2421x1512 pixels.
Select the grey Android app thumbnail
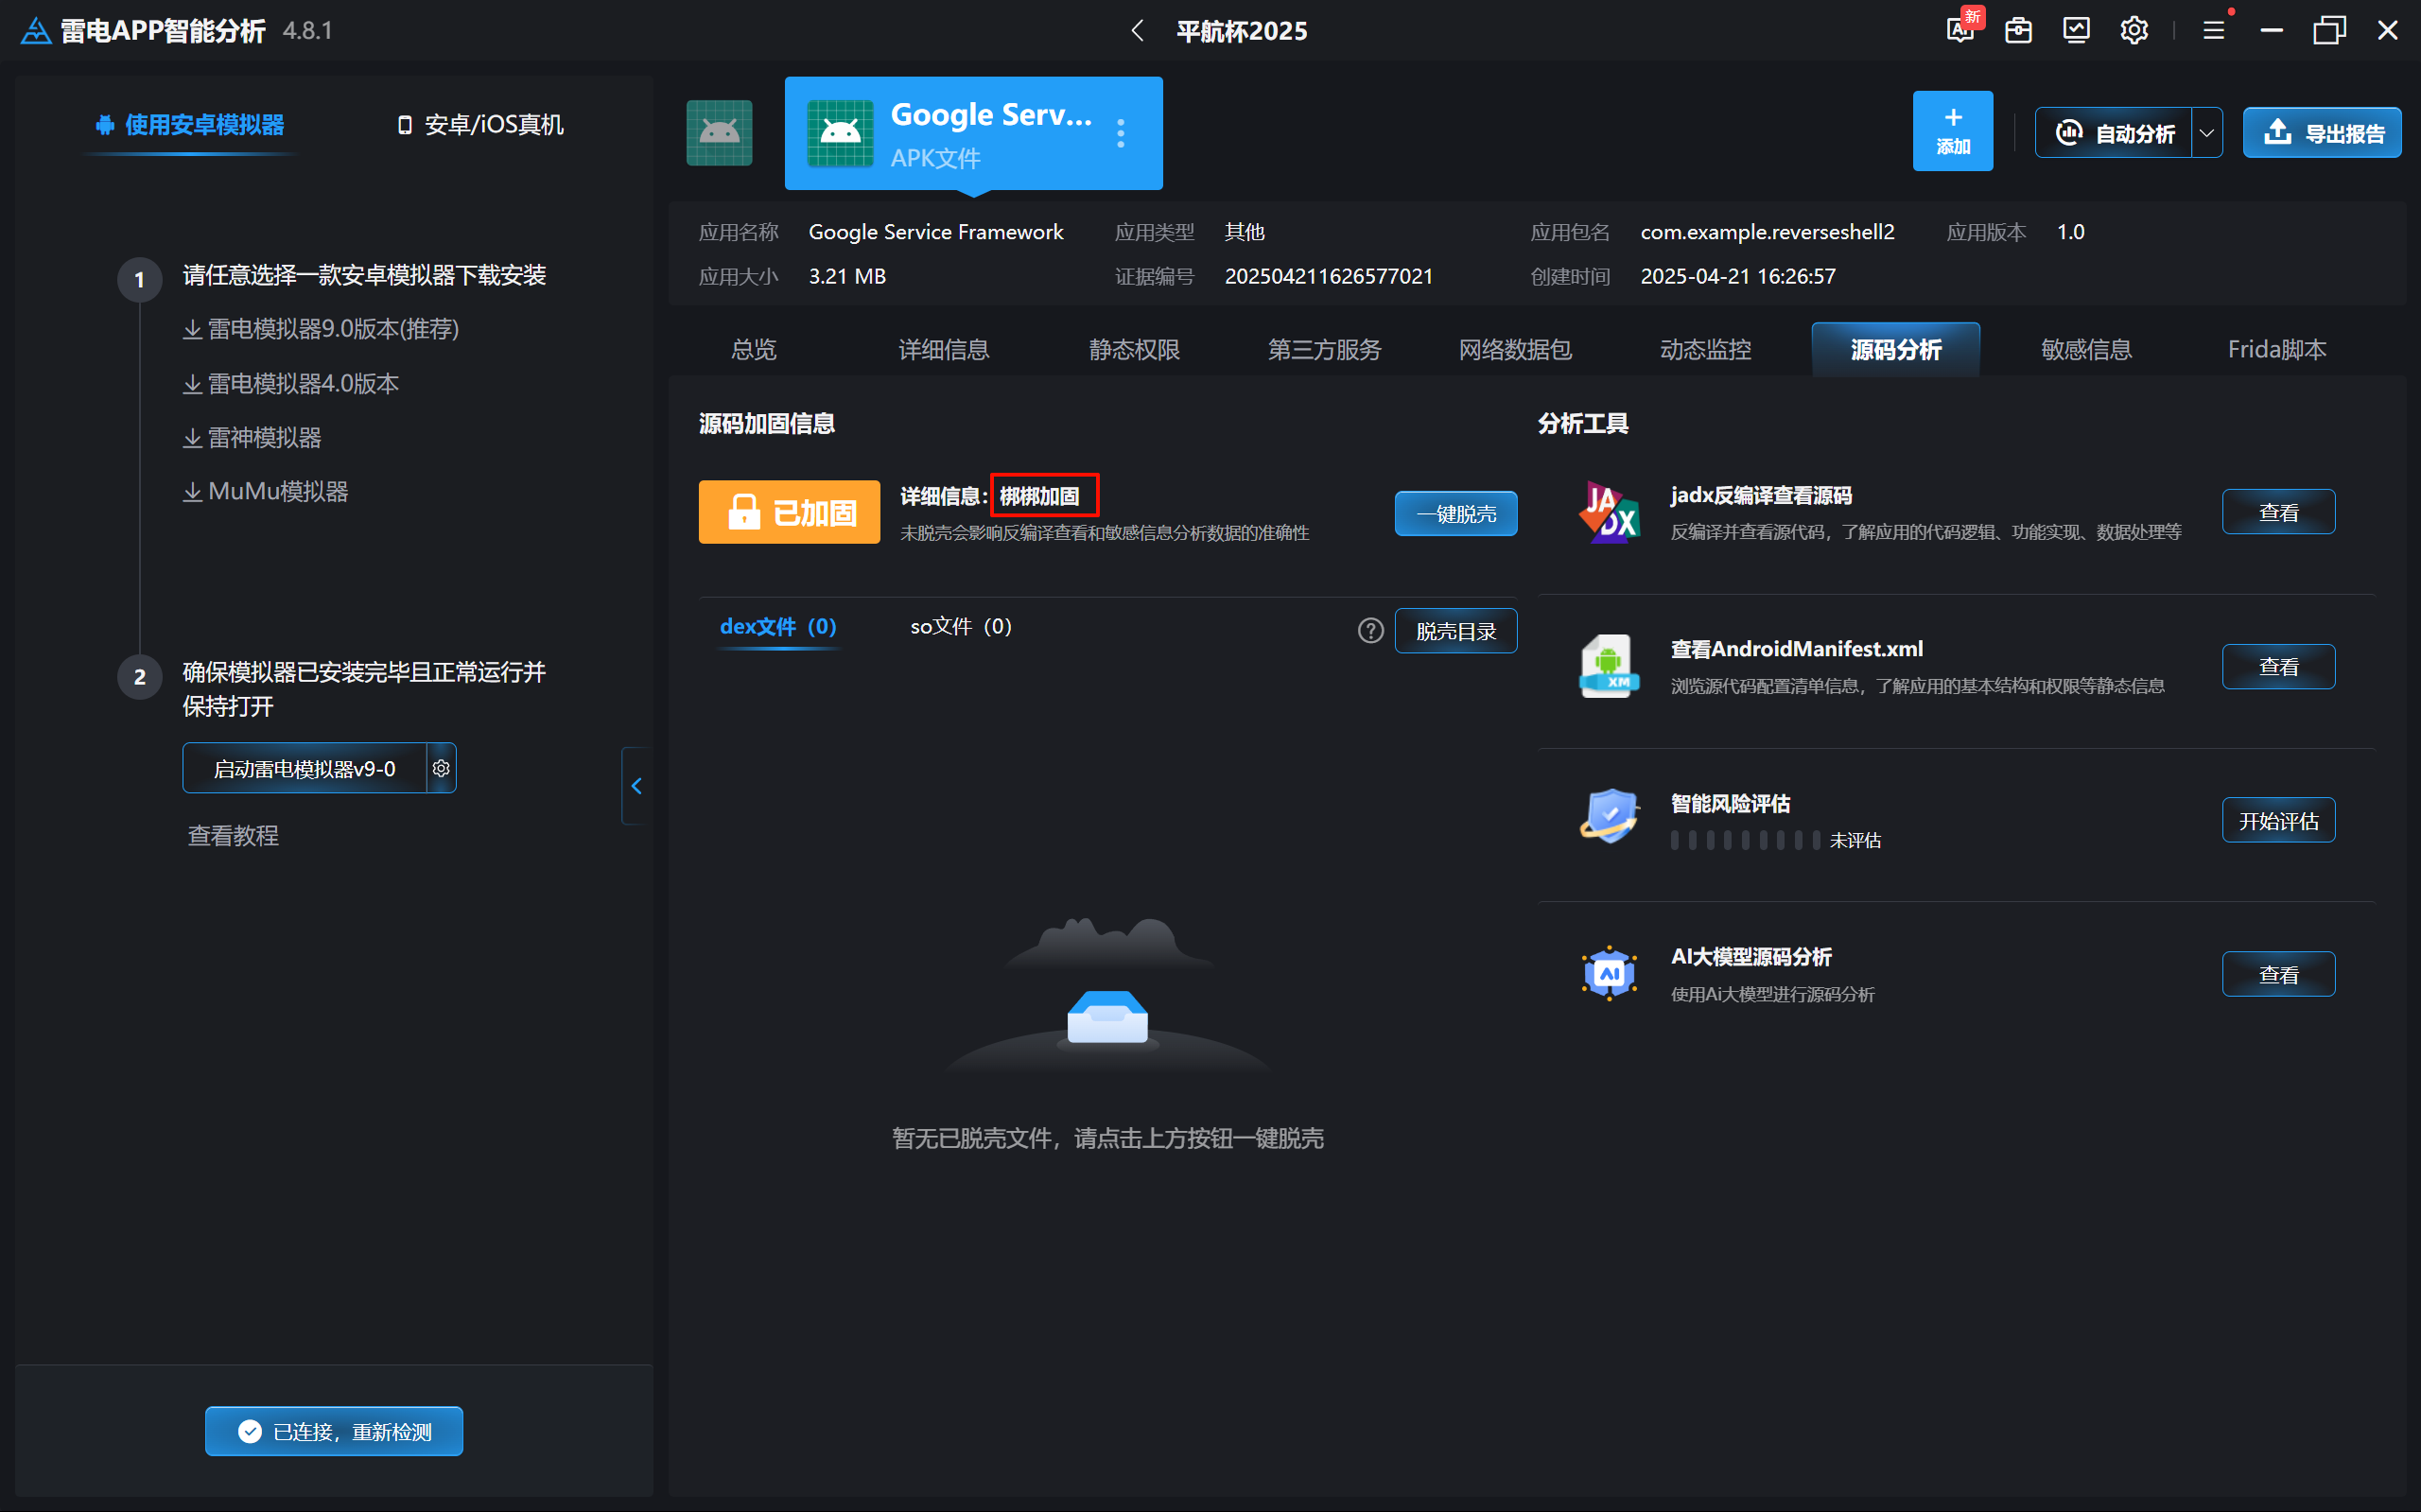point(719,132)
